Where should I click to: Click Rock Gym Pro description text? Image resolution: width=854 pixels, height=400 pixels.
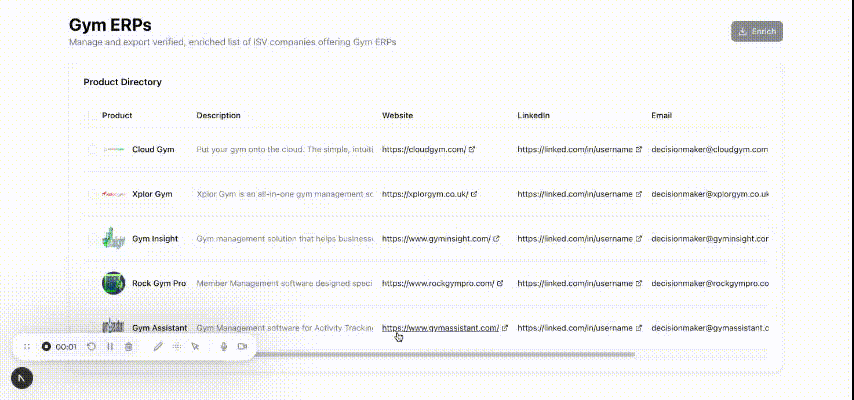click(x=285, y=283)
